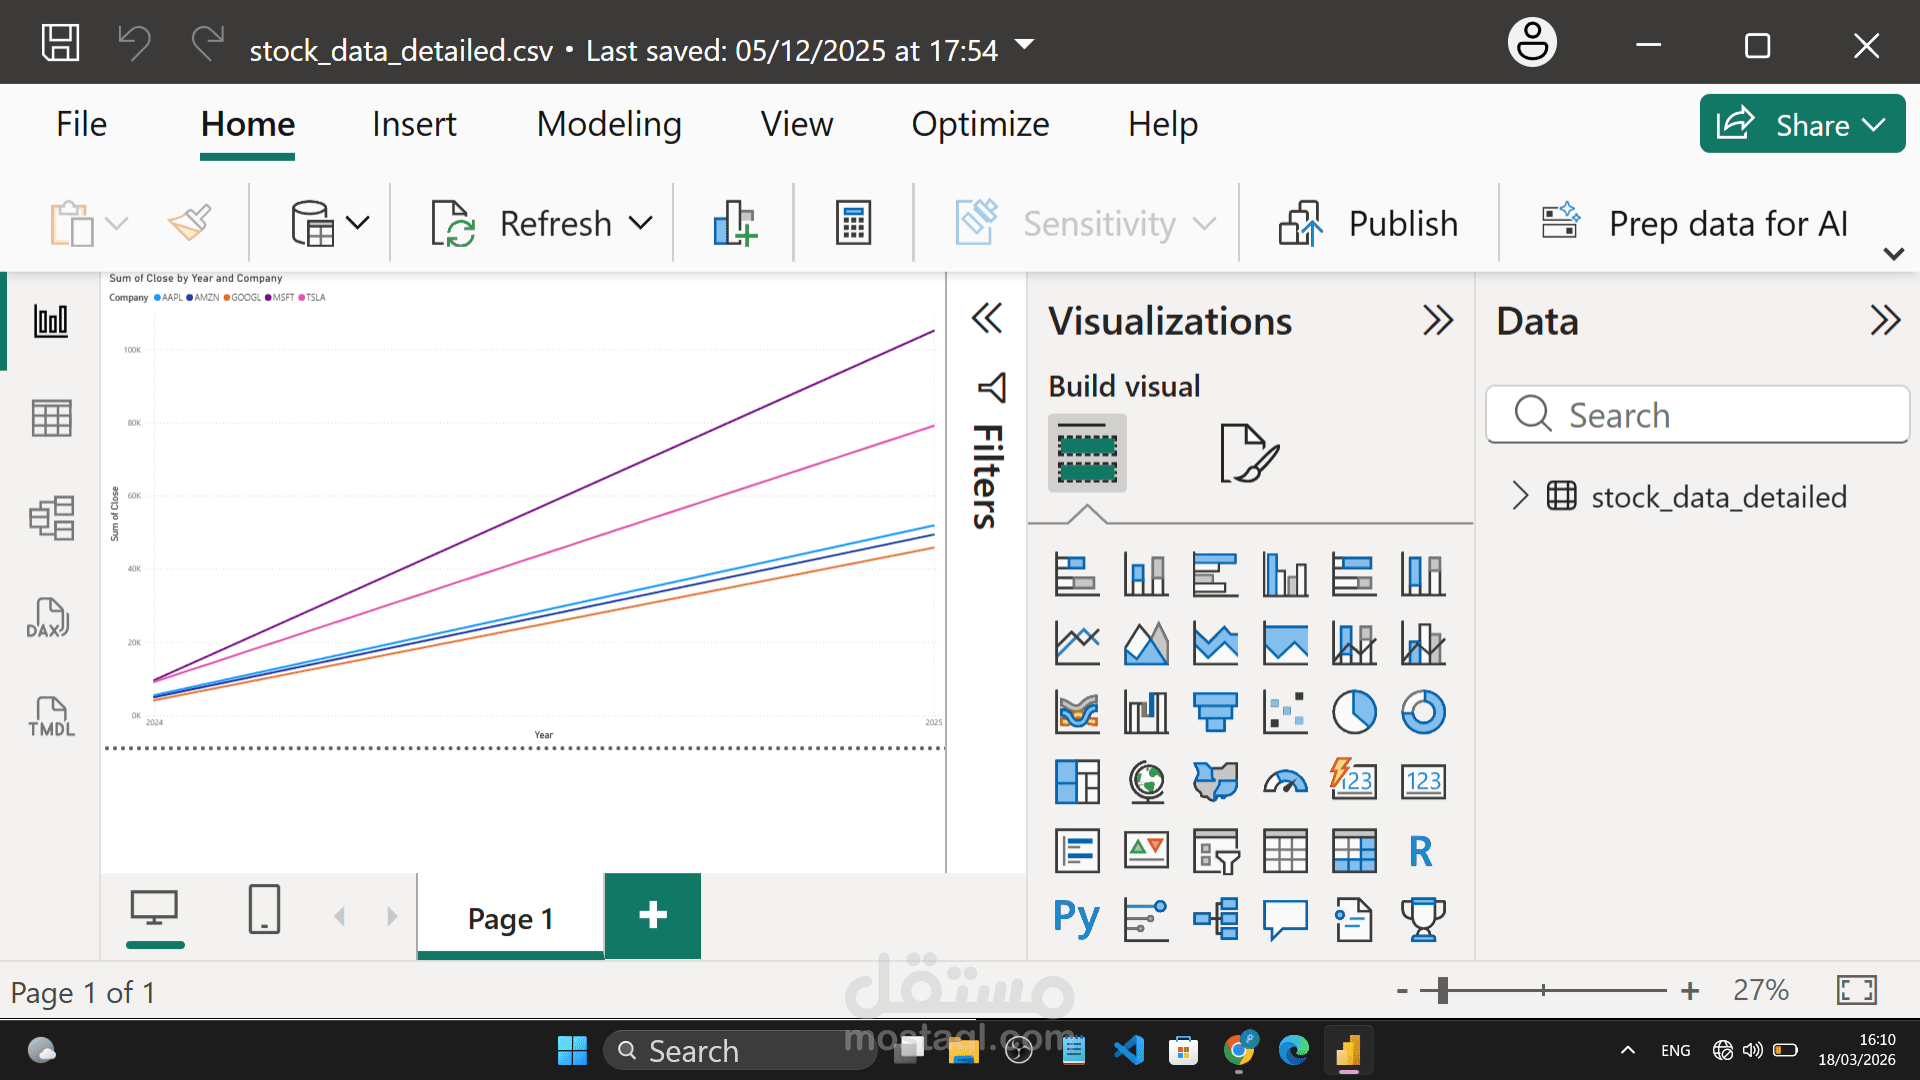
Task: Select the line chart visual
Action: [1076, 643]
